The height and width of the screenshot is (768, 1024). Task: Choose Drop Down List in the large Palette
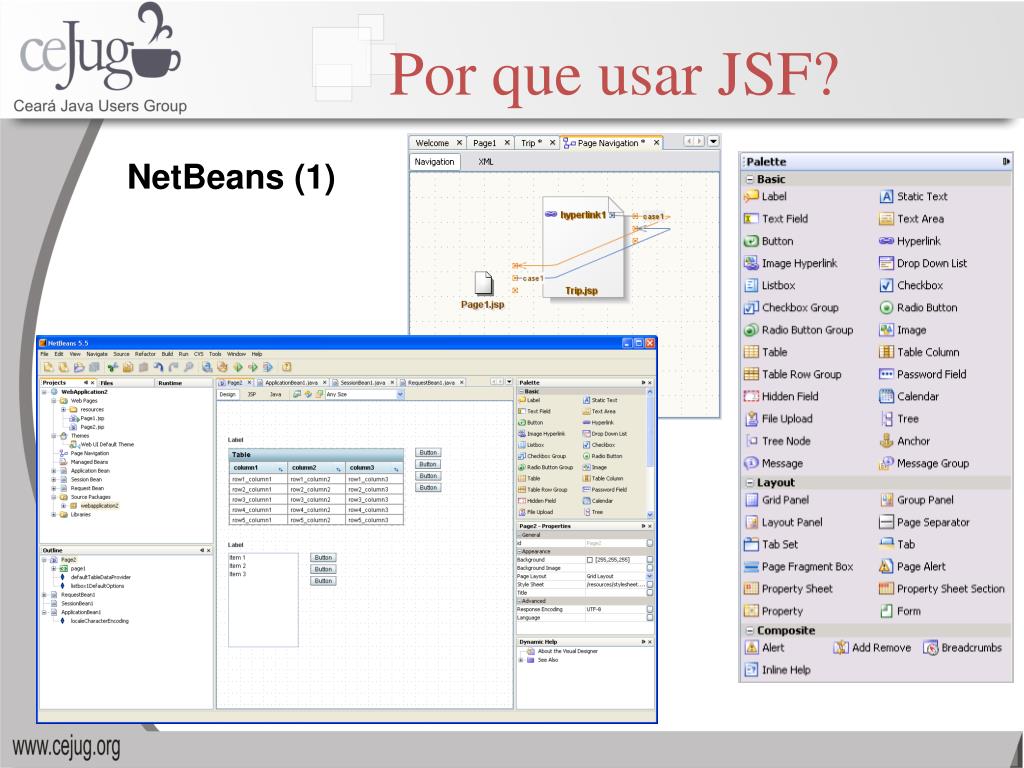pos(923,263)
